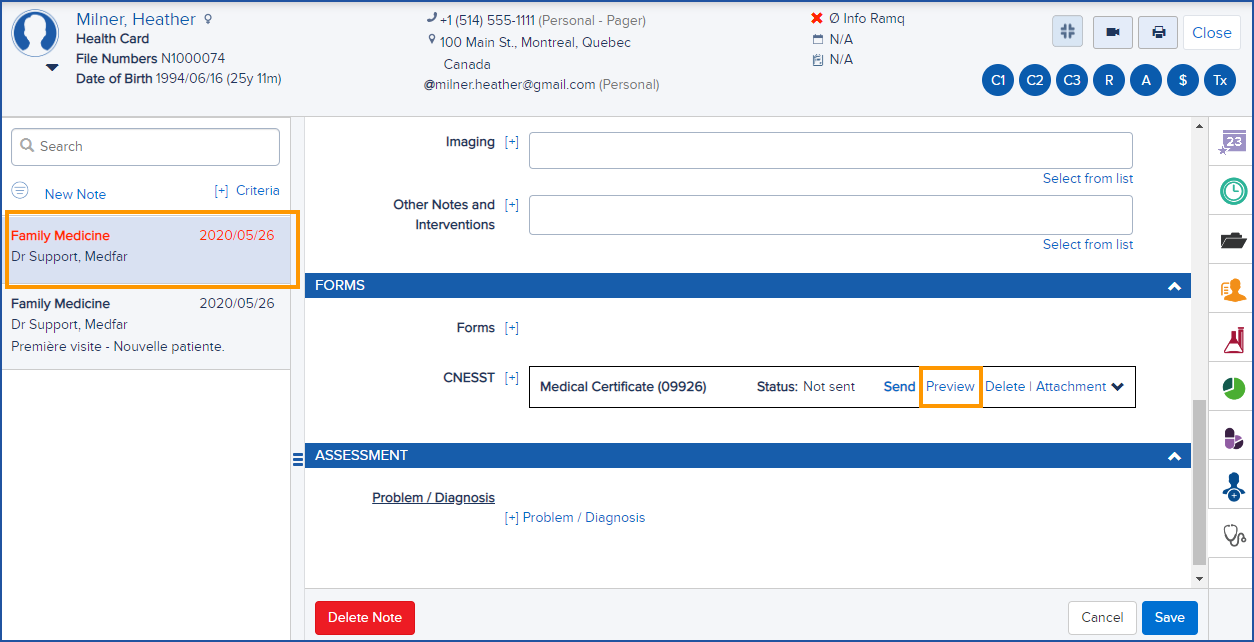Save the current note
This screenshot has height=642, width=1254.
[1169, 617]
